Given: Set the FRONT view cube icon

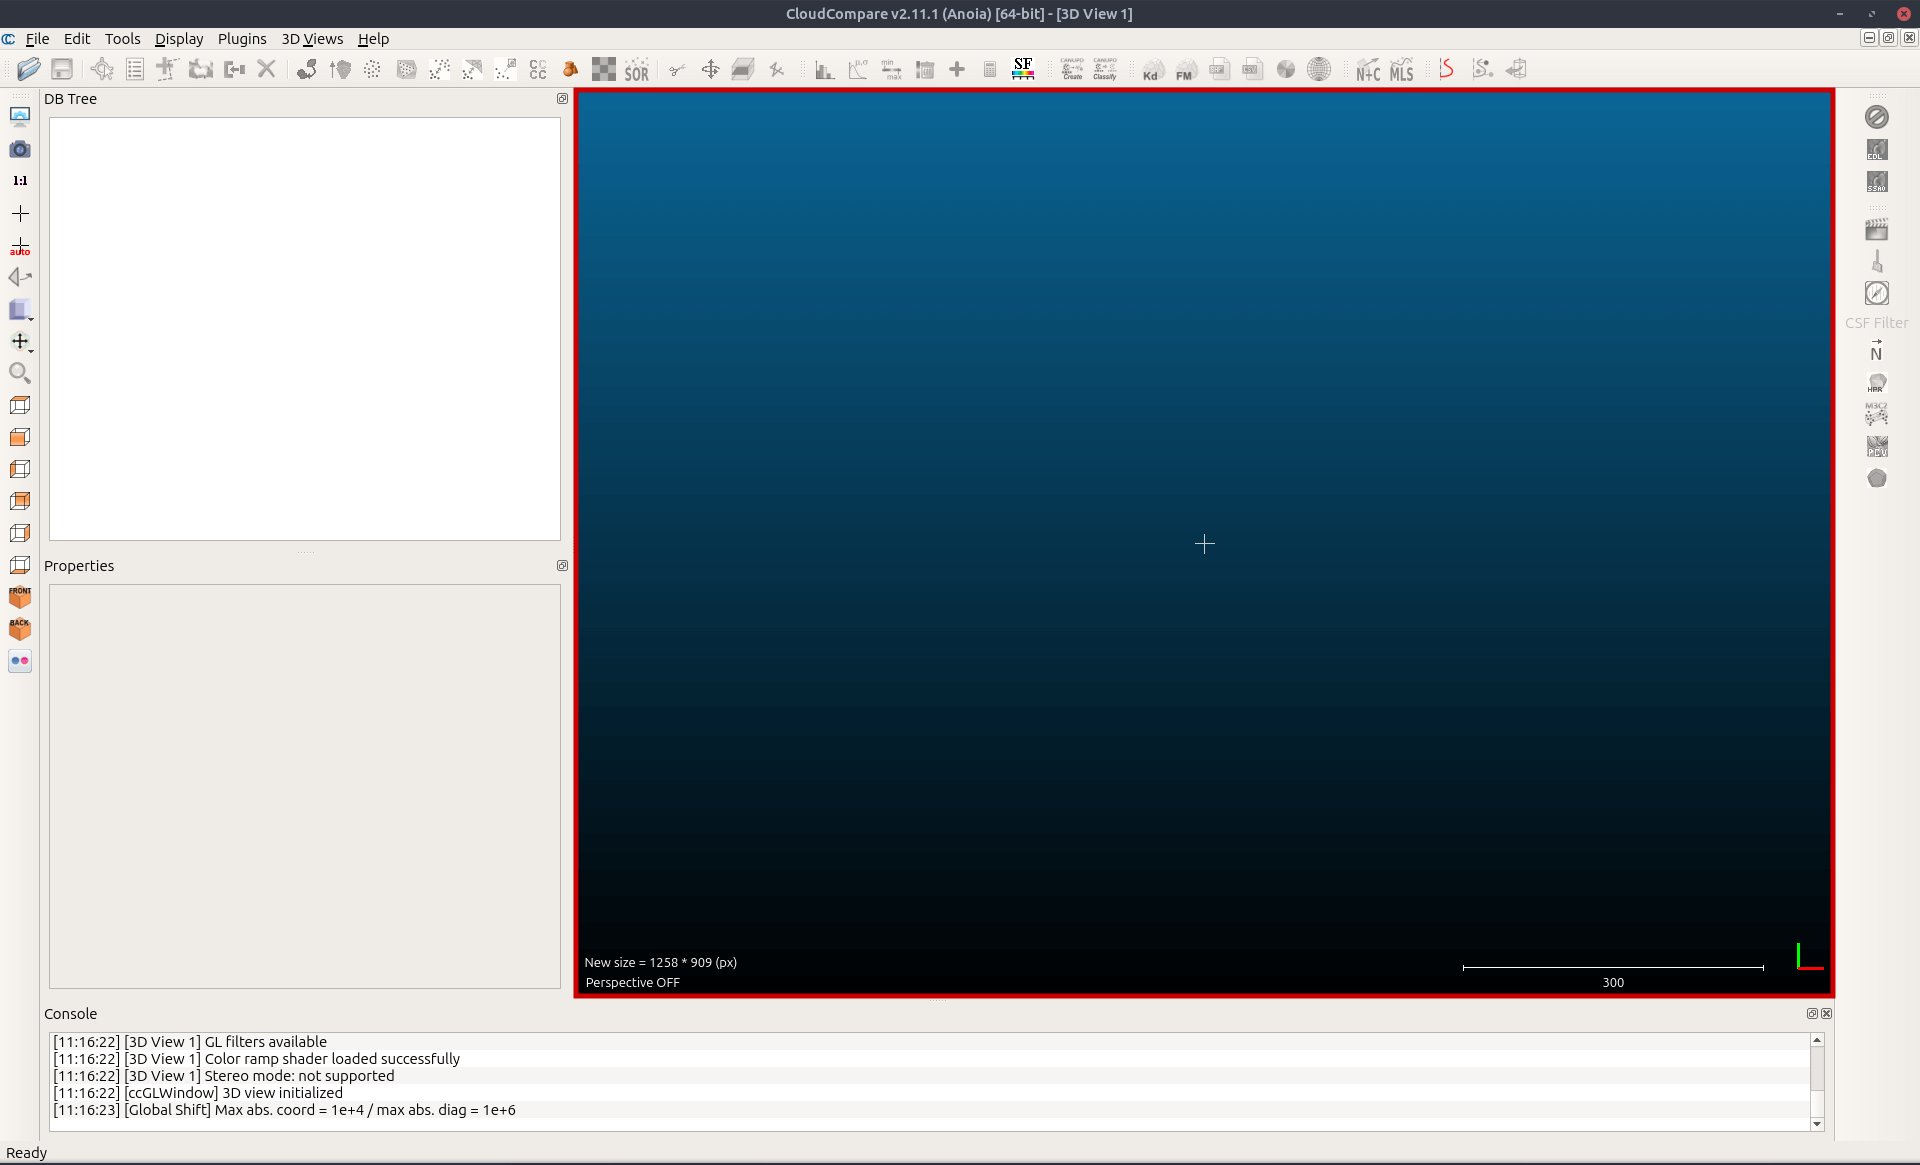Looking at the screenshot, I should pos(20,597).
